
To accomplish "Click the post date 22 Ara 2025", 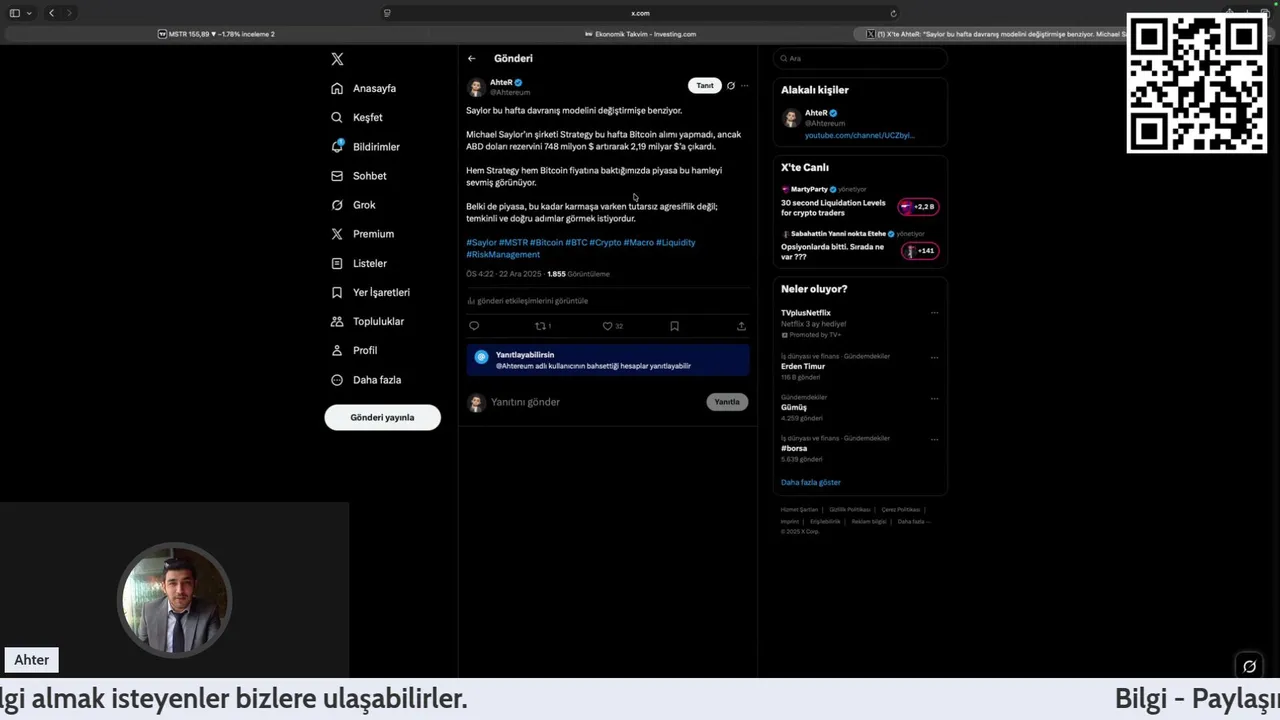I will (x=519, y=274).
